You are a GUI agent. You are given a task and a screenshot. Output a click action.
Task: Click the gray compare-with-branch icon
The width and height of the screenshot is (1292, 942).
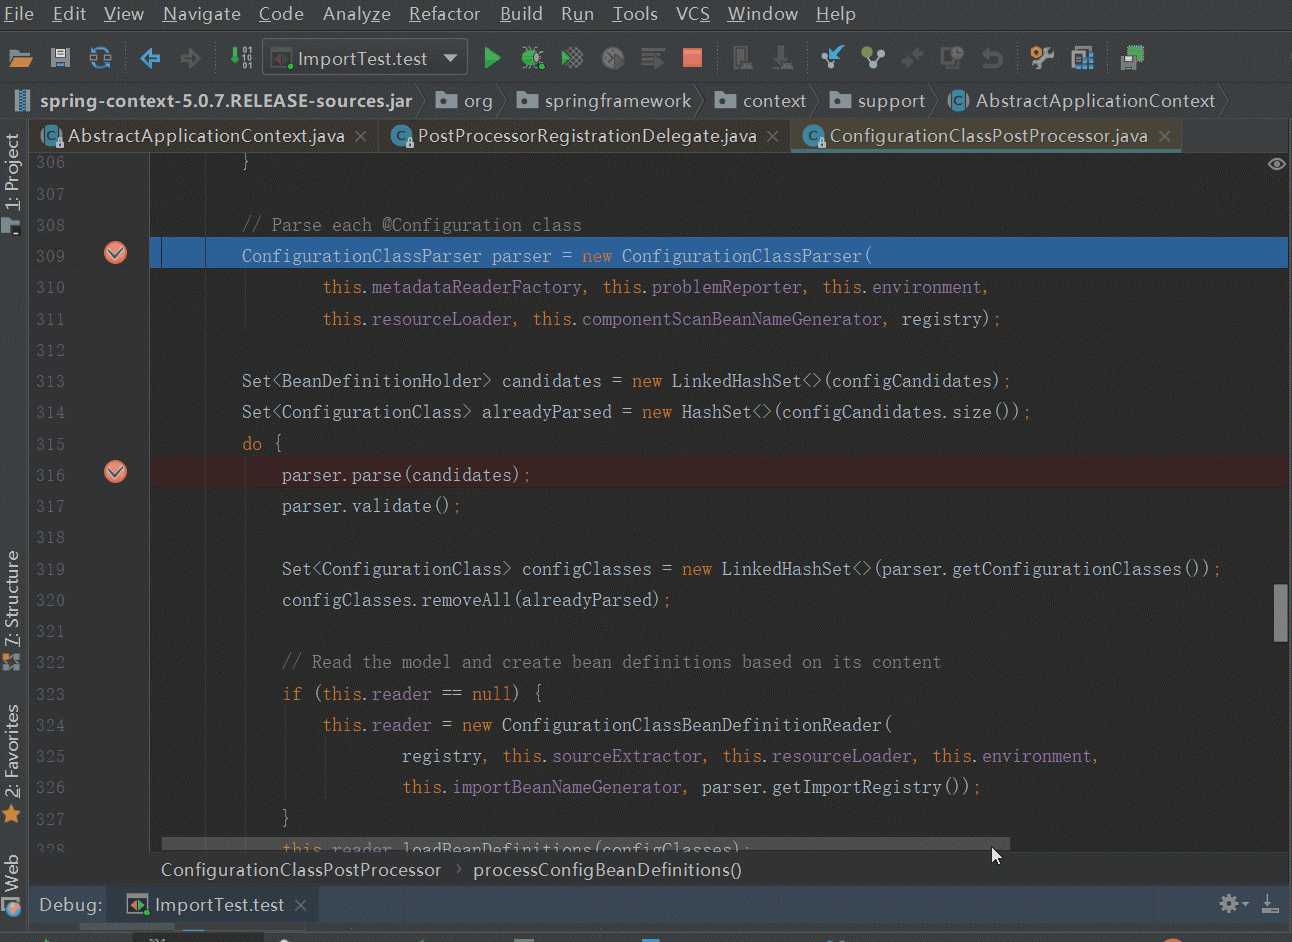tap(912, 58)
